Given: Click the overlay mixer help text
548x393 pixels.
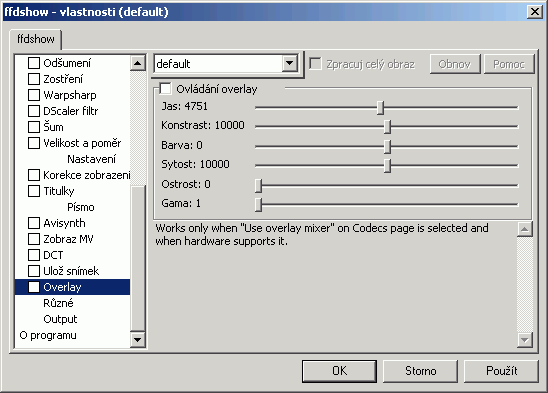Looking at the screenshot, I should pos(322,235).
